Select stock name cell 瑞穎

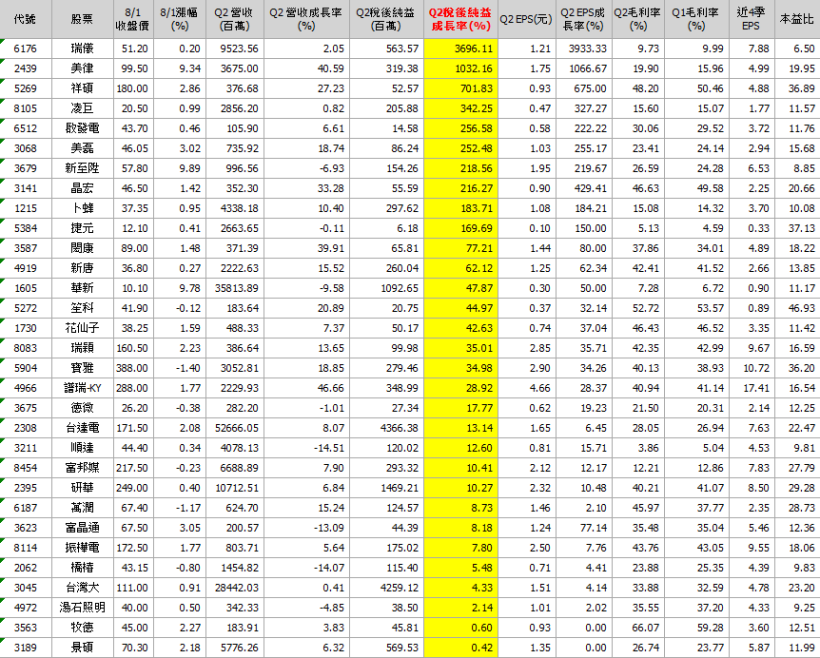(x=82, y=348)
